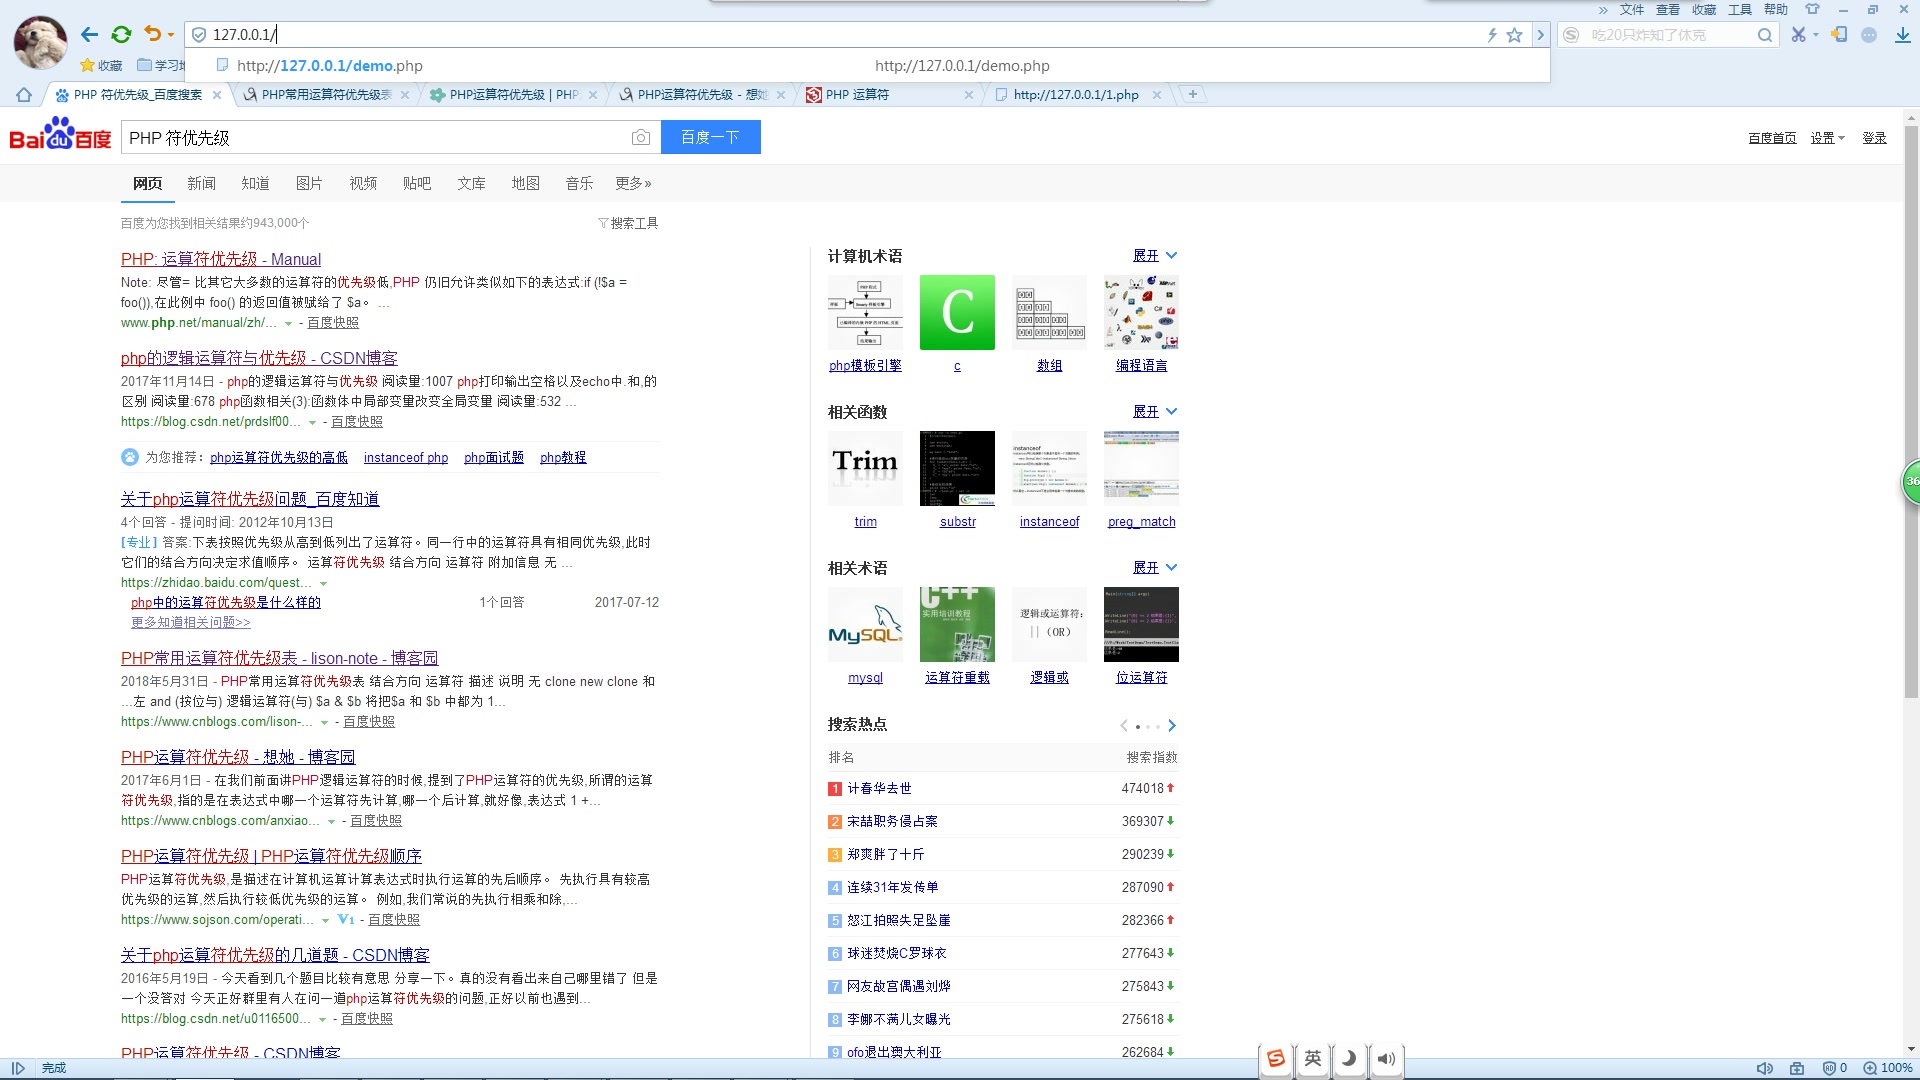This screenshot has height=1080, width=1920.
Task: Switch to the 新闻 search category
Action: coord(201,183)
